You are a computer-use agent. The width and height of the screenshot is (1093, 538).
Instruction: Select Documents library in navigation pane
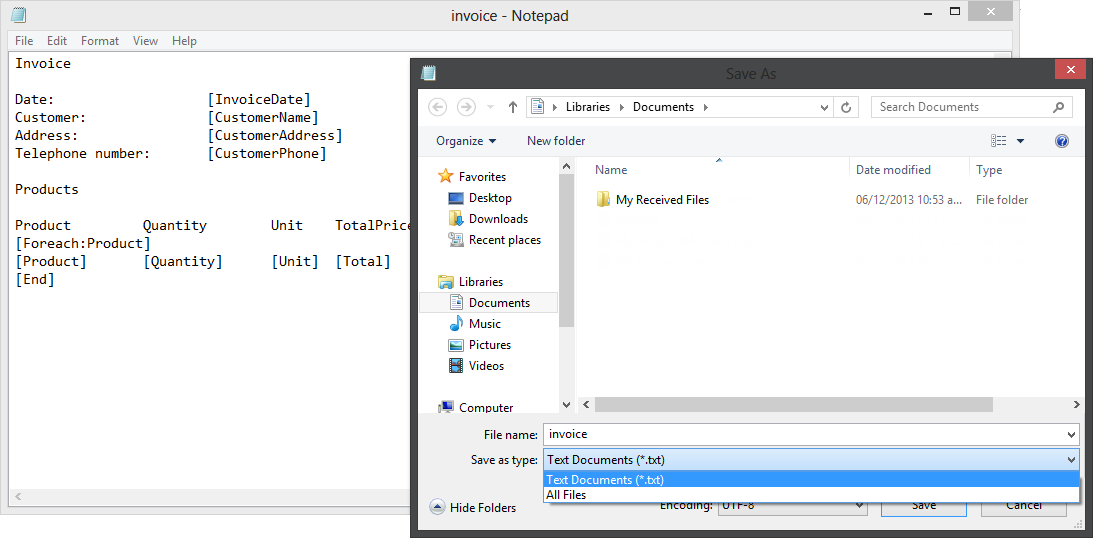click(489, 302)
